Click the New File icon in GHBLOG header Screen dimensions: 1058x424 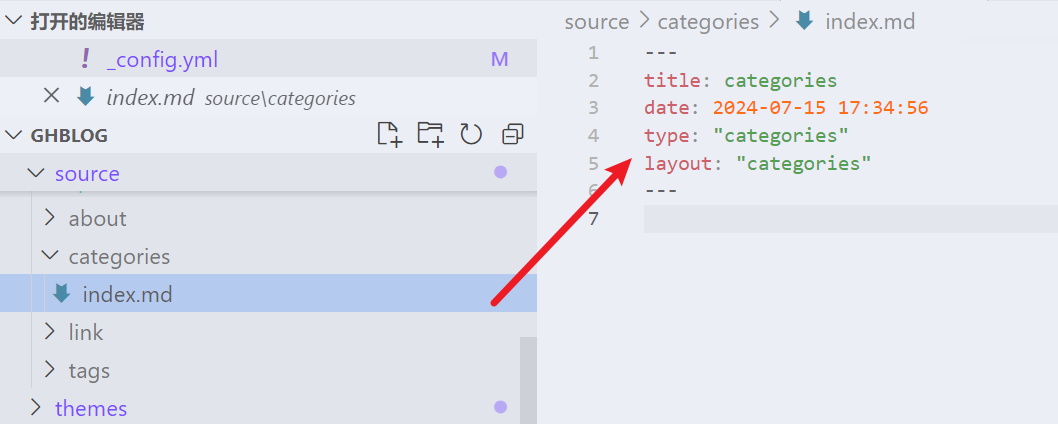click(x=389, y=134)
